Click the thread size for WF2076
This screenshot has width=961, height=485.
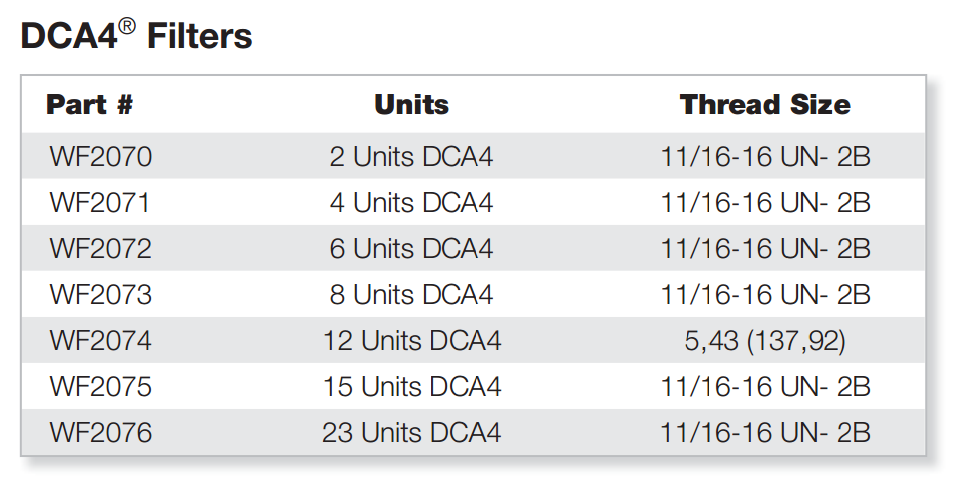(x=765, y=432)
